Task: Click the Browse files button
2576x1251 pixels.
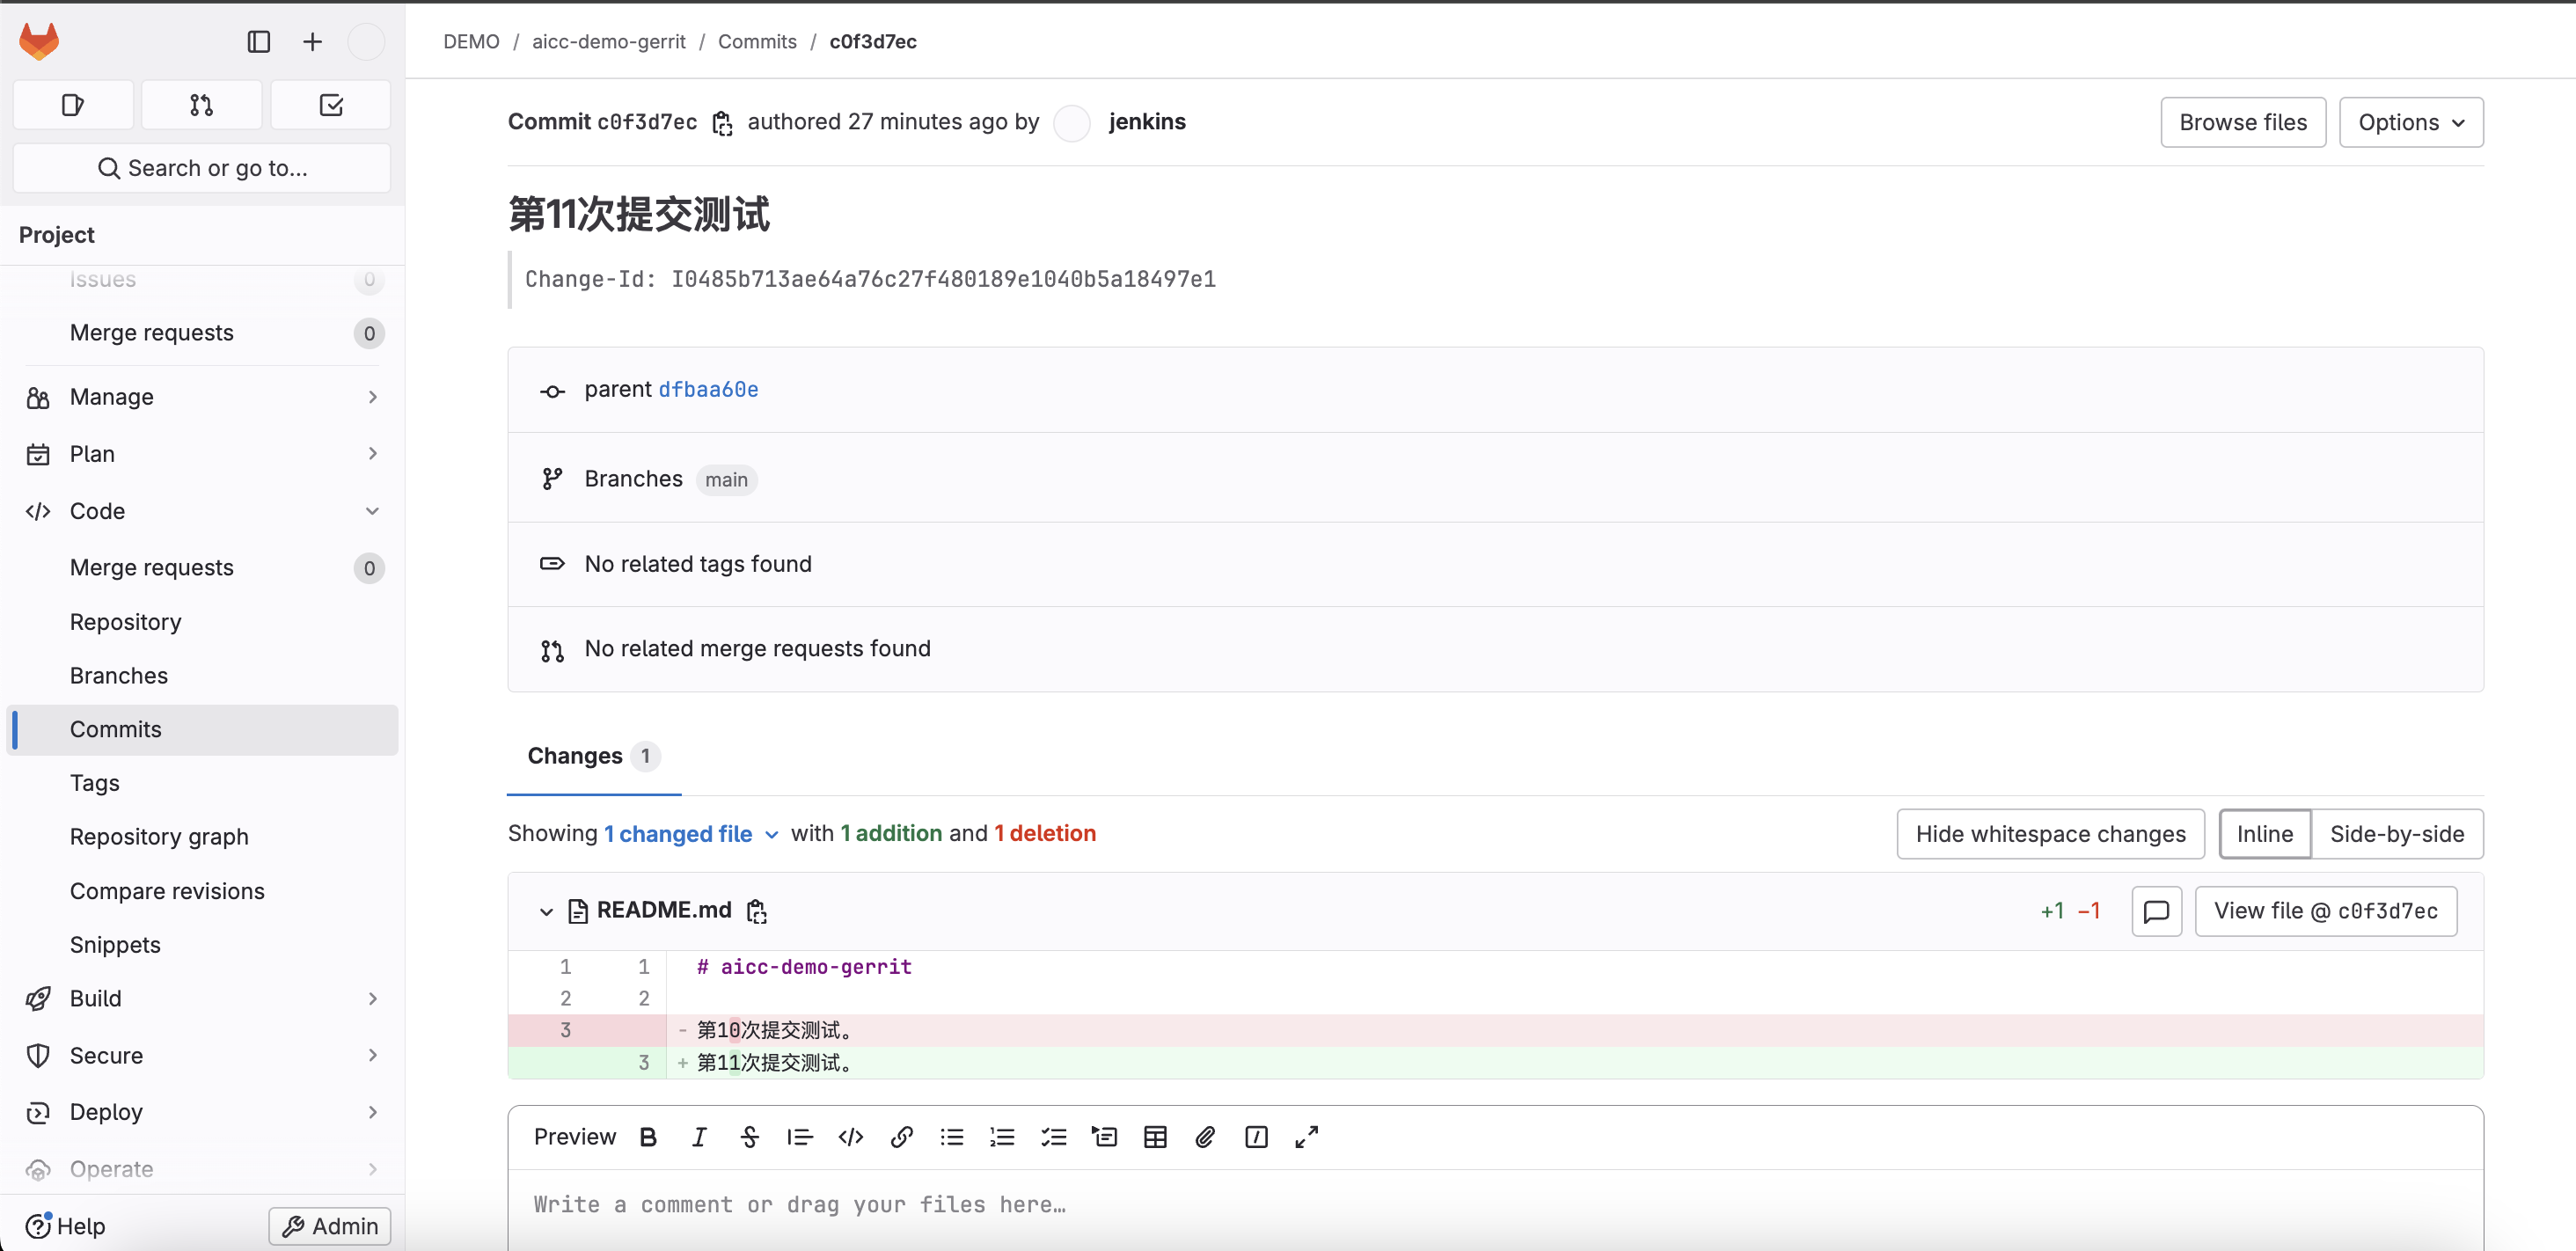Action: (x=2242, y=122)
